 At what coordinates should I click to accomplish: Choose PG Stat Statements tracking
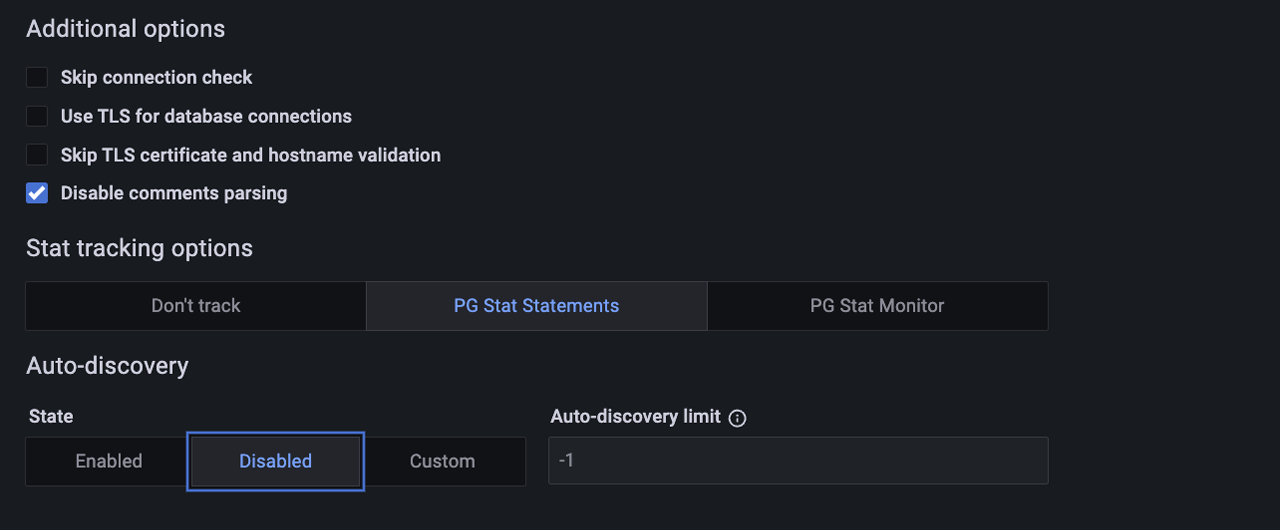[x=536, y=306]
